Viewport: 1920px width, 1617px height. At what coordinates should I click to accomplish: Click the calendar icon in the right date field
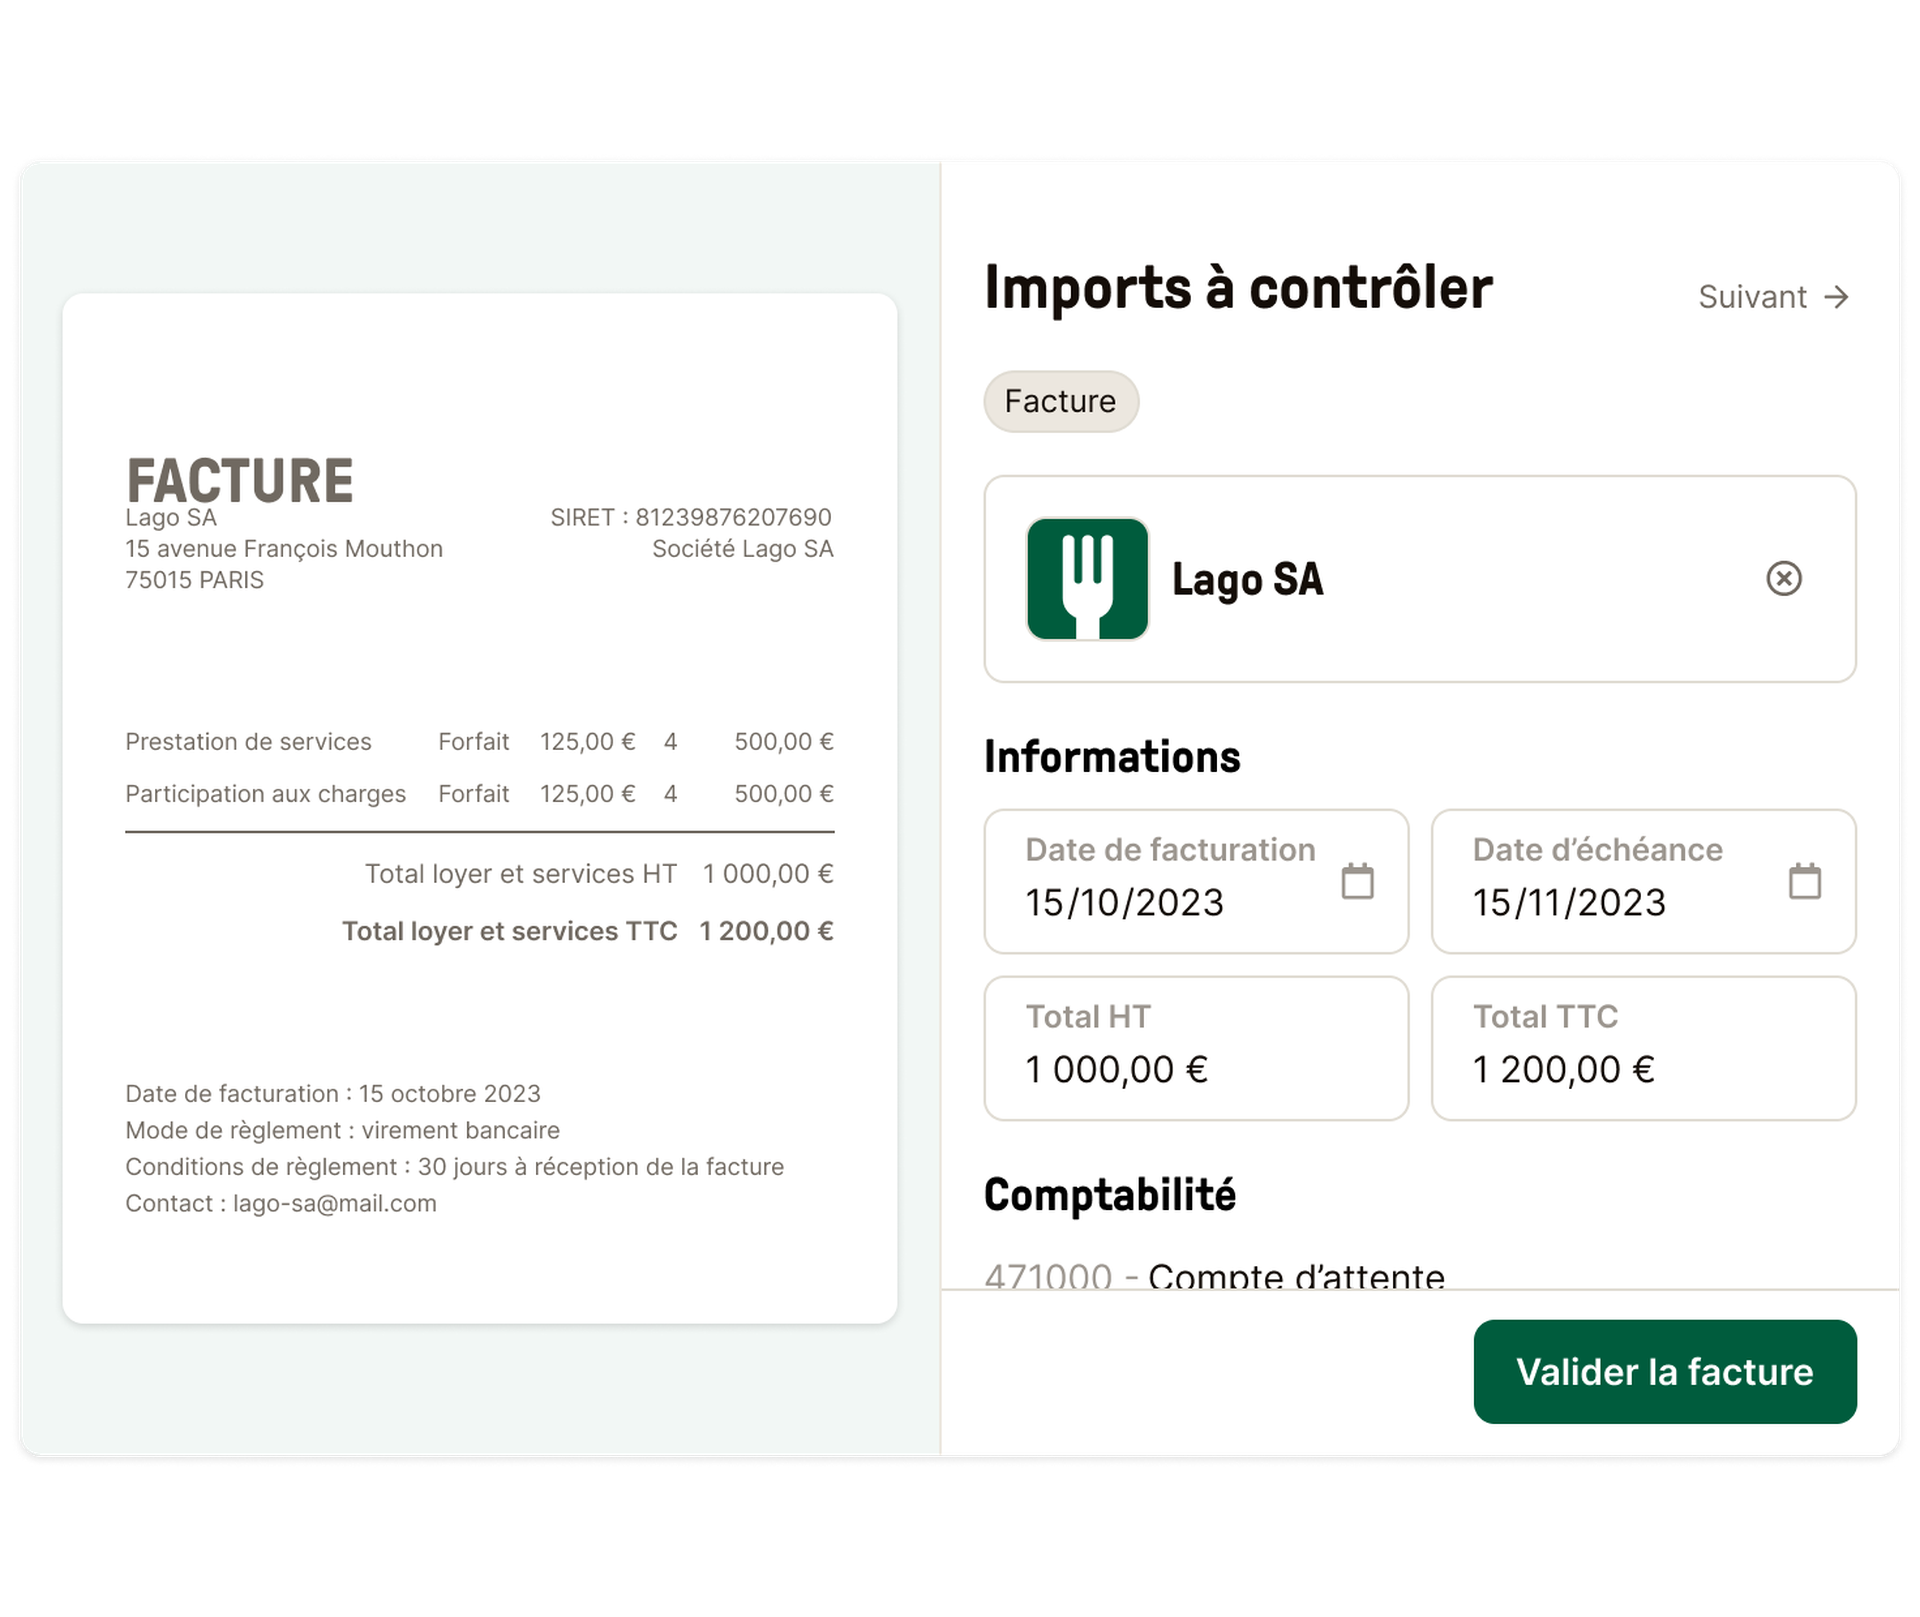(1804, 881)
